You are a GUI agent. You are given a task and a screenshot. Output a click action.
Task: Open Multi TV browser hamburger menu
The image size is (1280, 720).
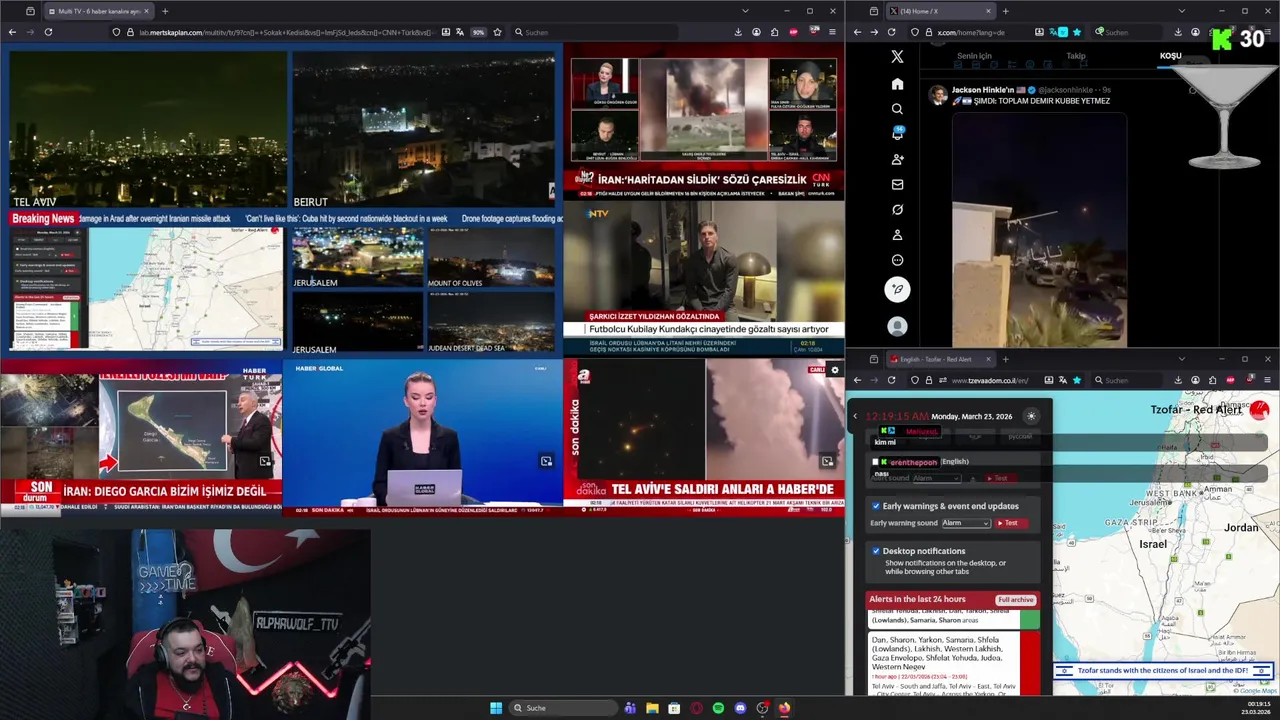click(x=832, y=32)
